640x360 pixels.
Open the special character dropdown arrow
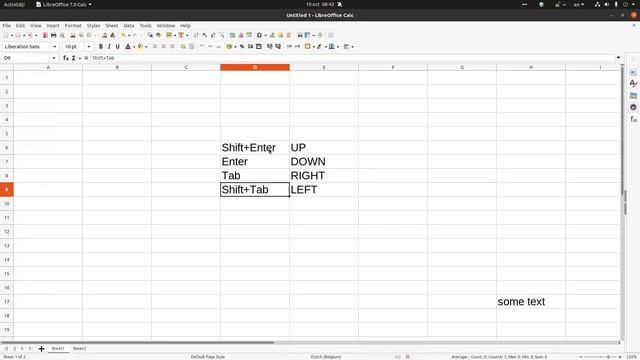click(265, 36)
